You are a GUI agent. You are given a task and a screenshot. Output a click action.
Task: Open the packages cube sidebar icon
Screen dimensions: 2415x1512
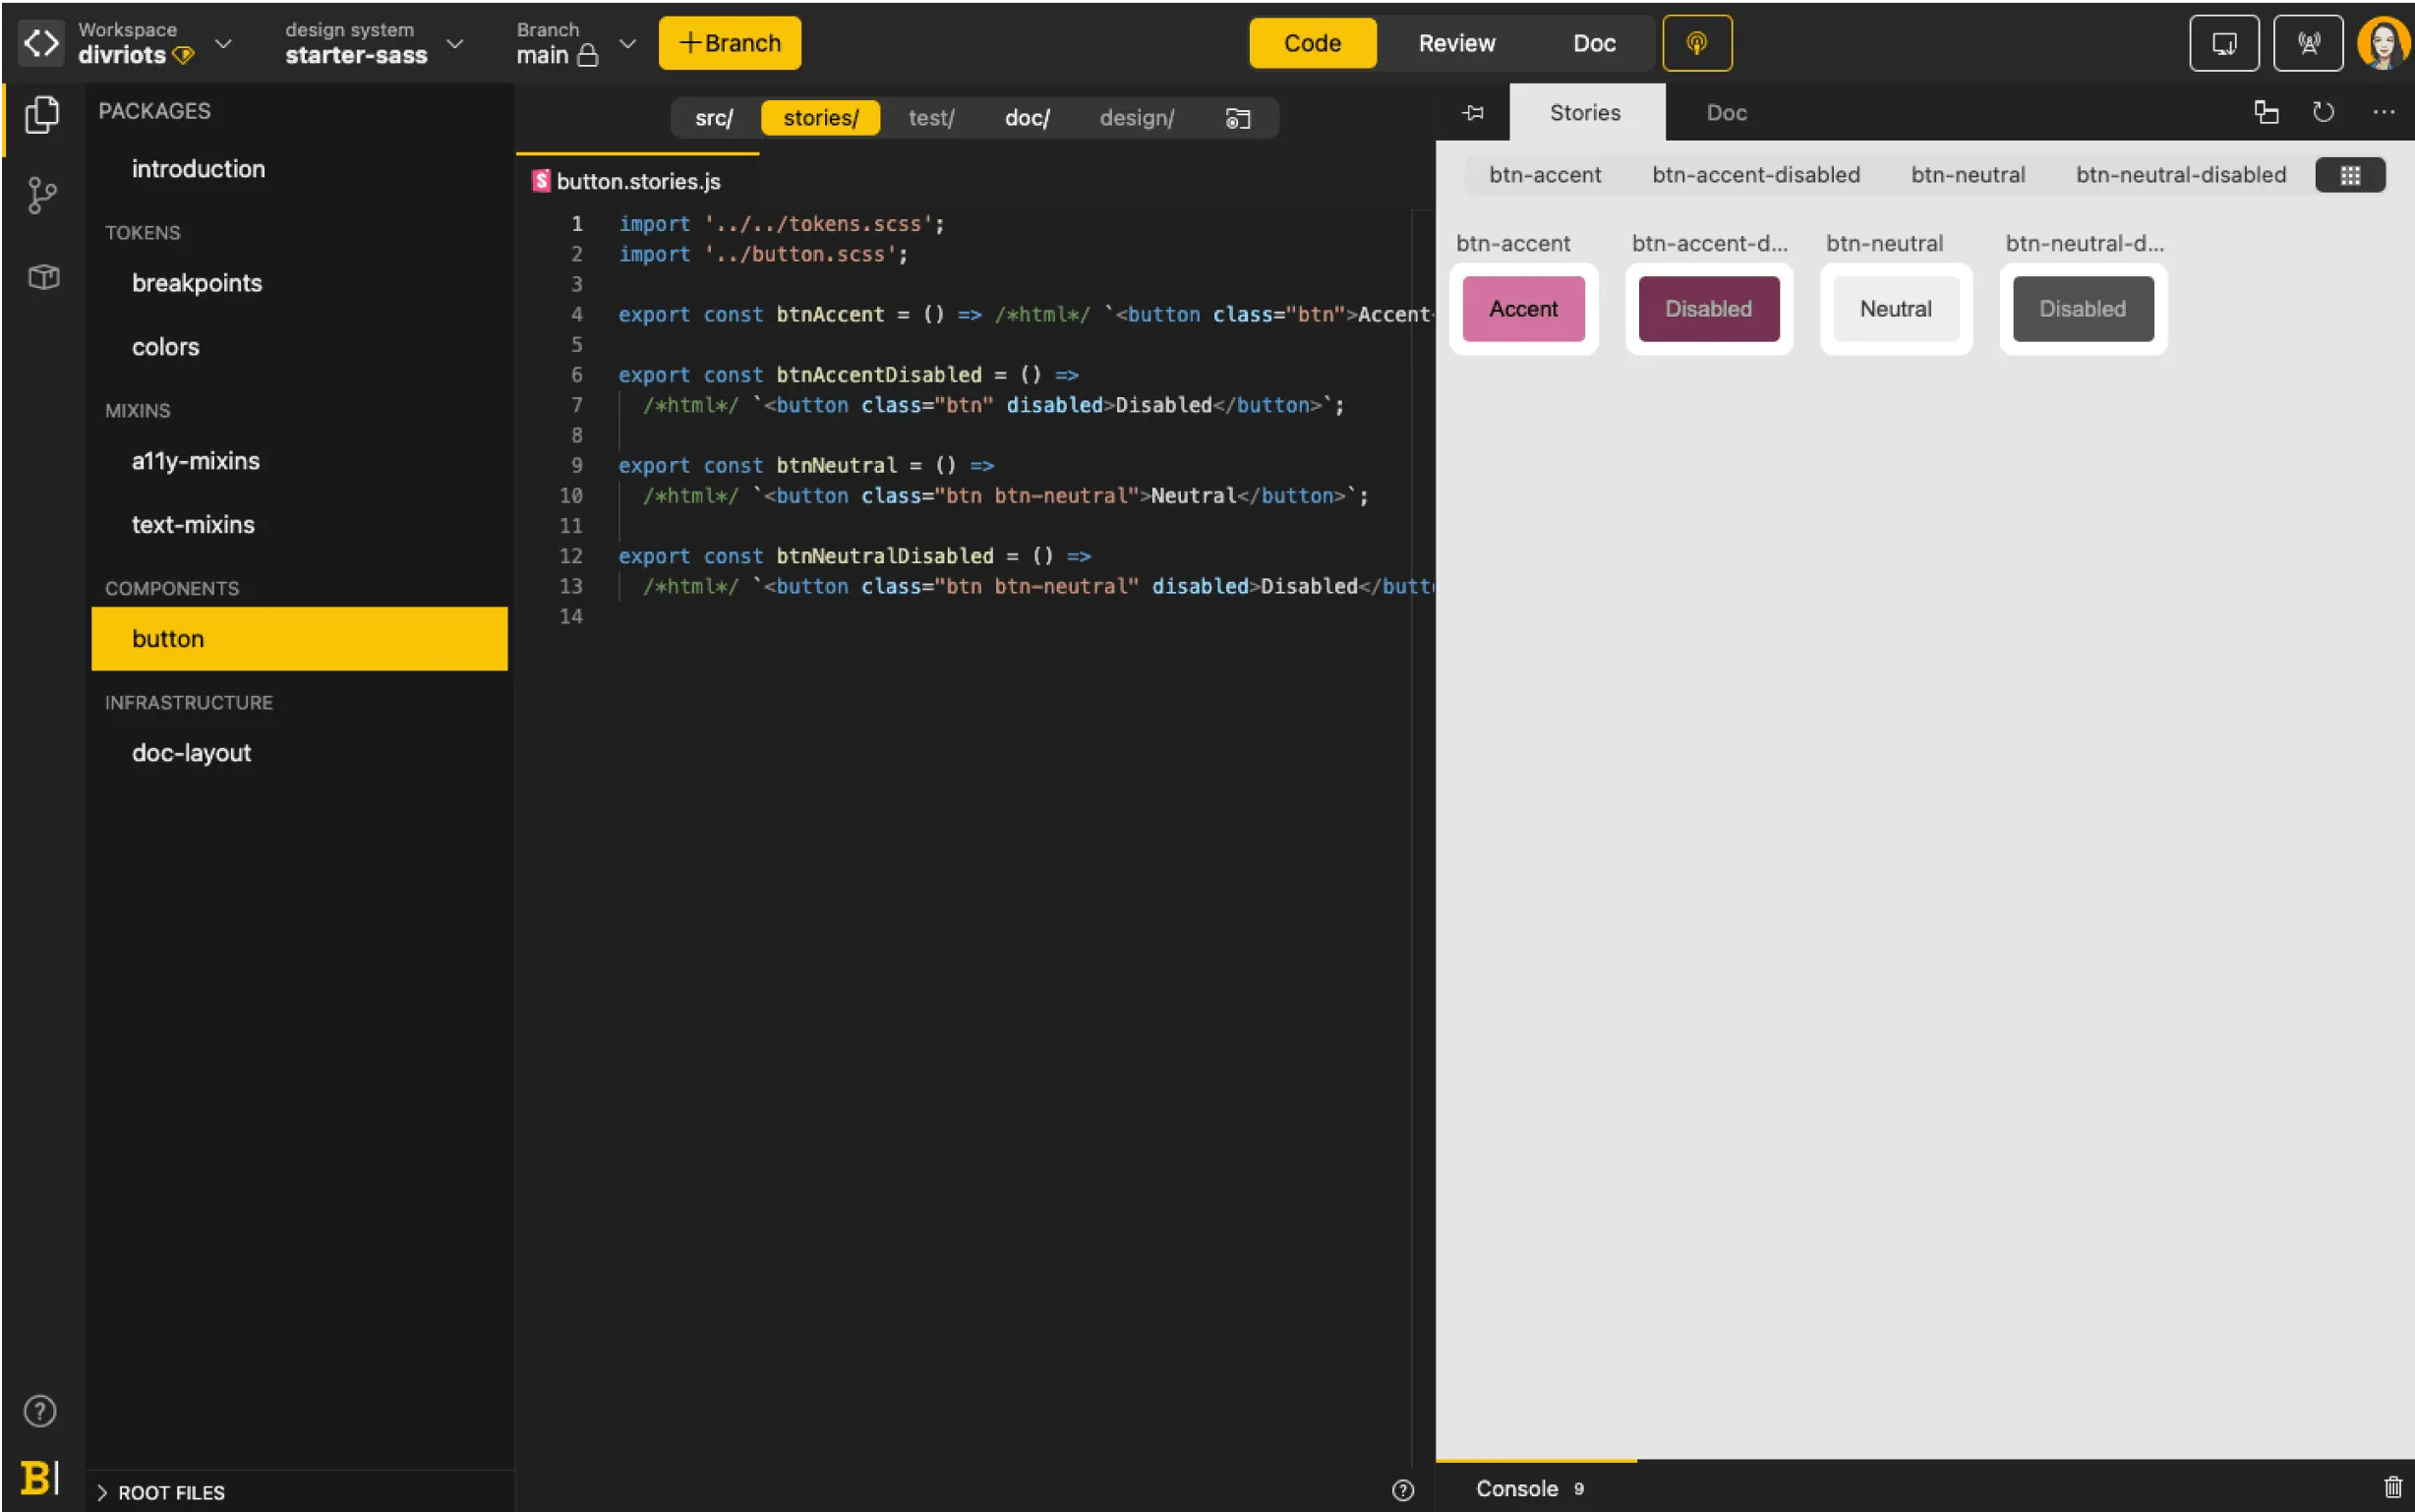click(x=42, y=277)
